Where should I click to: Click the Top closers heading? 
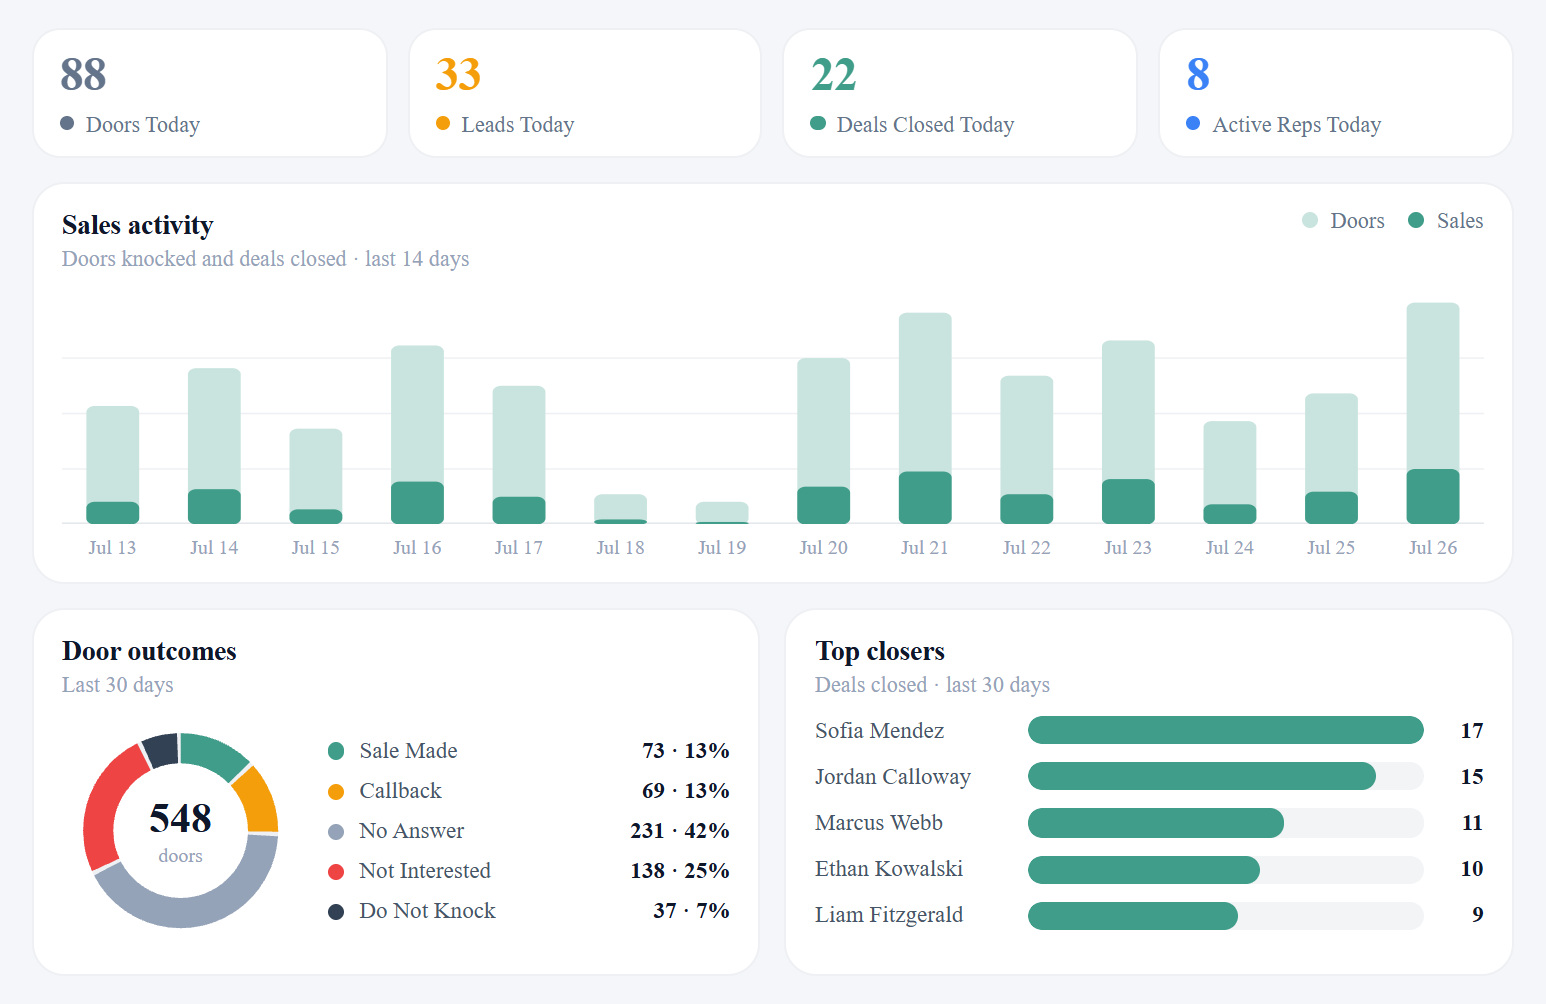(x=880, y=651)
